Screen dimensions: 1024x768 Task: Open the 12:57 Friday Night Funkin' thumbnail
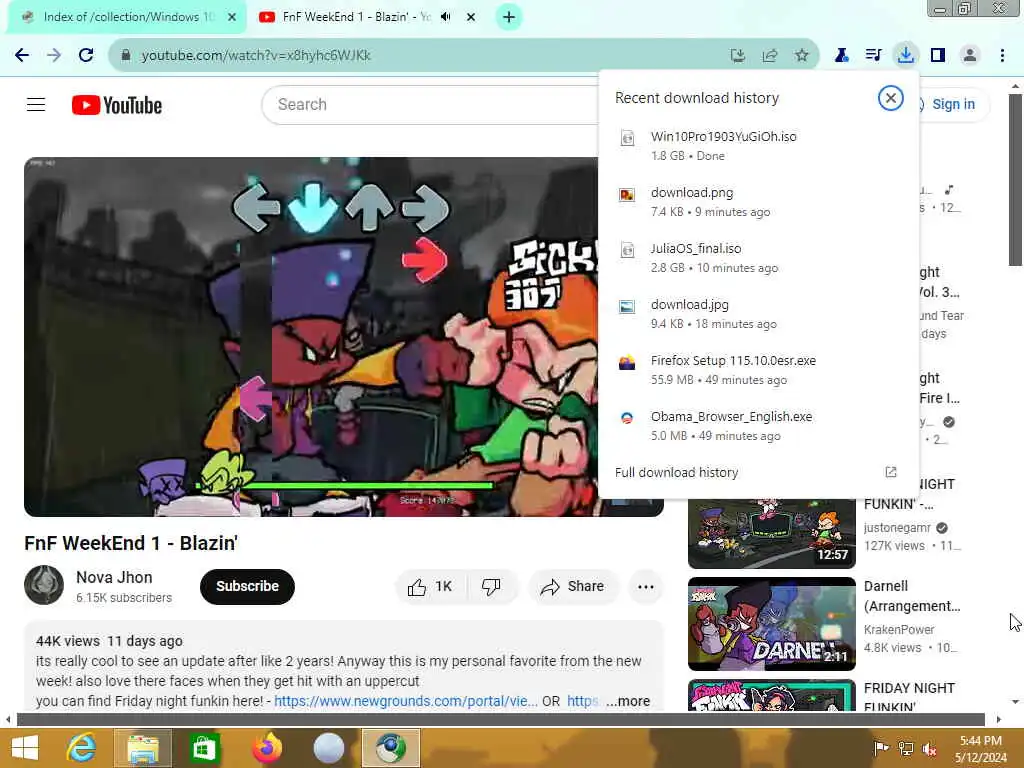[x=771, y=534]
